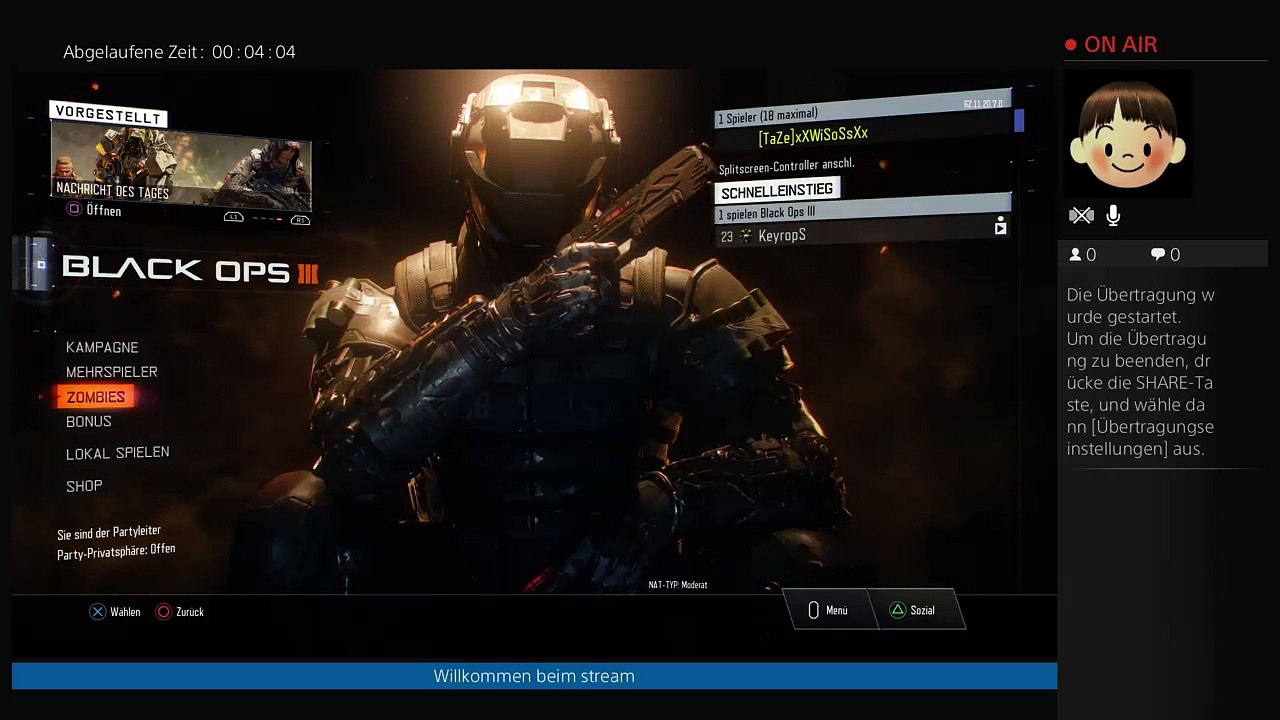Screen dimensions: 1280x720
Task: Click the red ON AIR indicator dot
Action: 1071,45
